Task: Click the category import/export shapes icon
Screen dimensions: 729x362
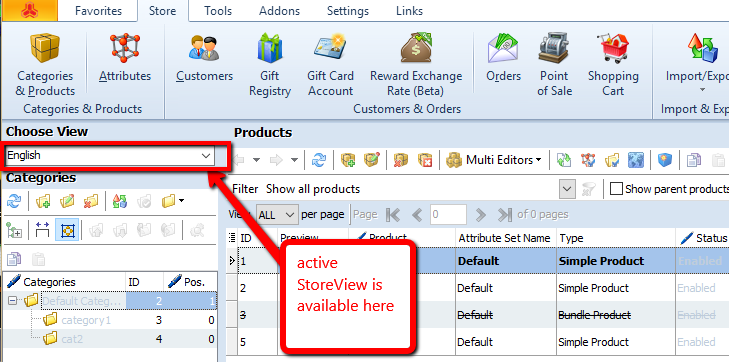Action: tap(119, 201)
